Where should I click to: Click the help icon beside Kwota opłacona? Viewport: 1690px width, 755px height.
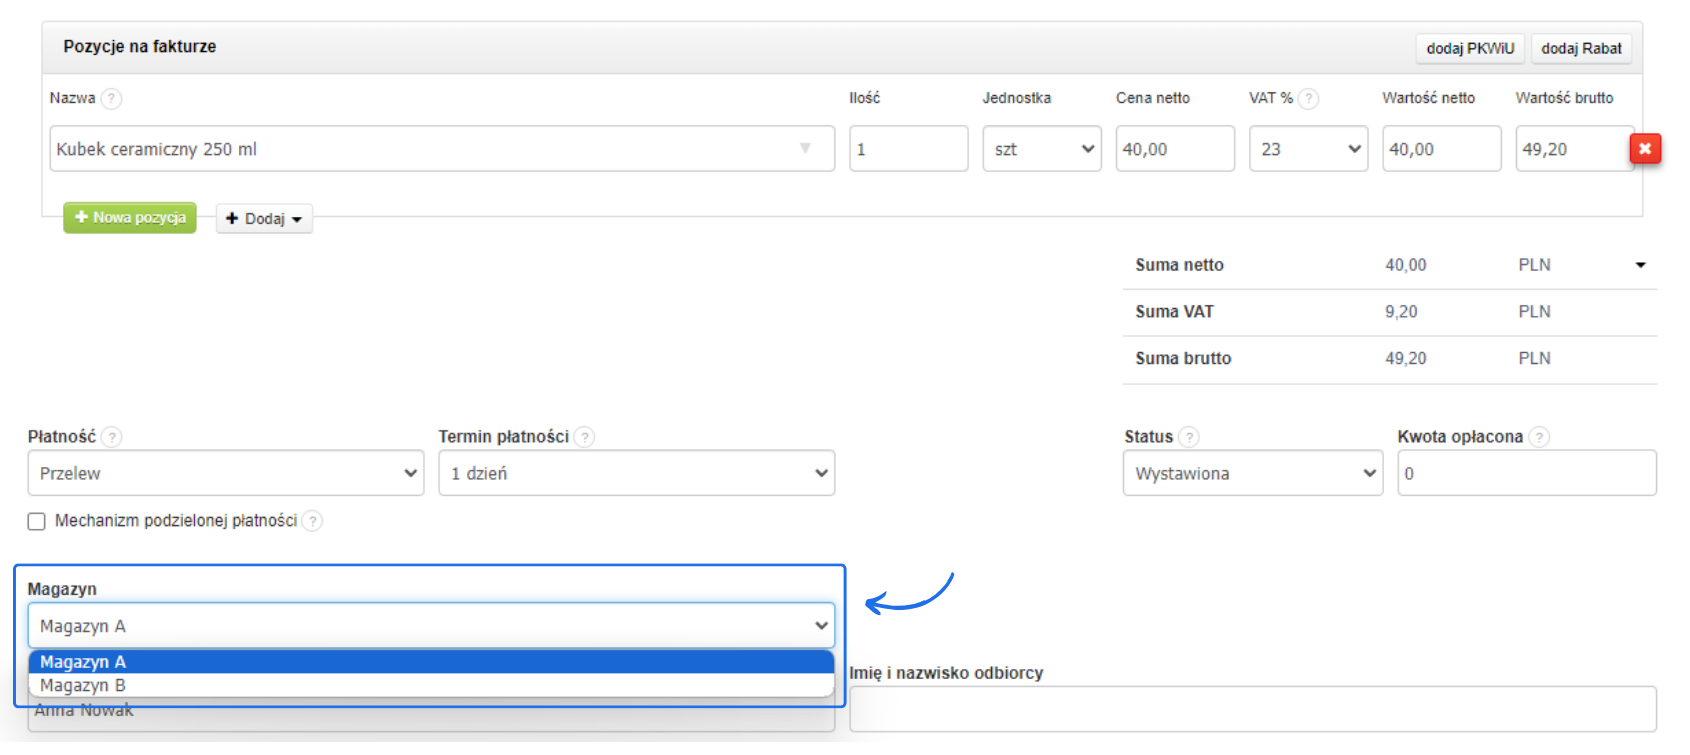(1539, 437)
